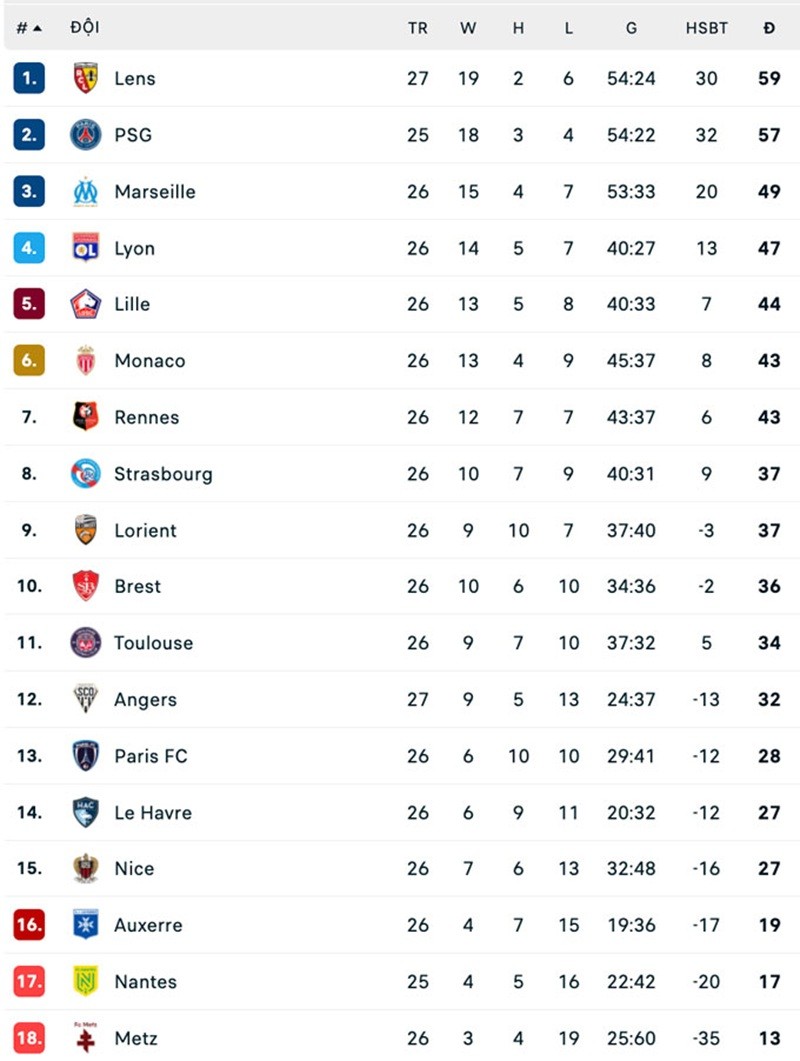Viewport: 800px width, 1061px height.
Task: Click the TR column header
Action: pos(418,27)
